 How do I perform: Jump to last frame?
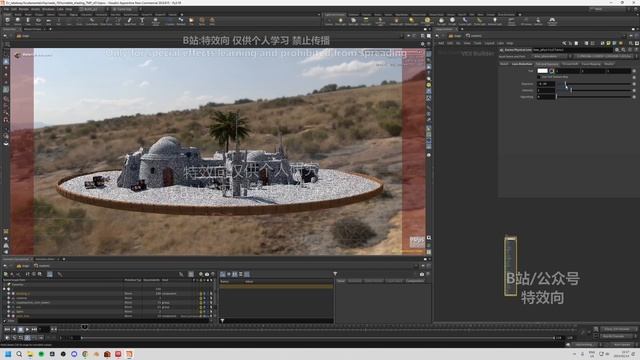(x=34, y=329)
